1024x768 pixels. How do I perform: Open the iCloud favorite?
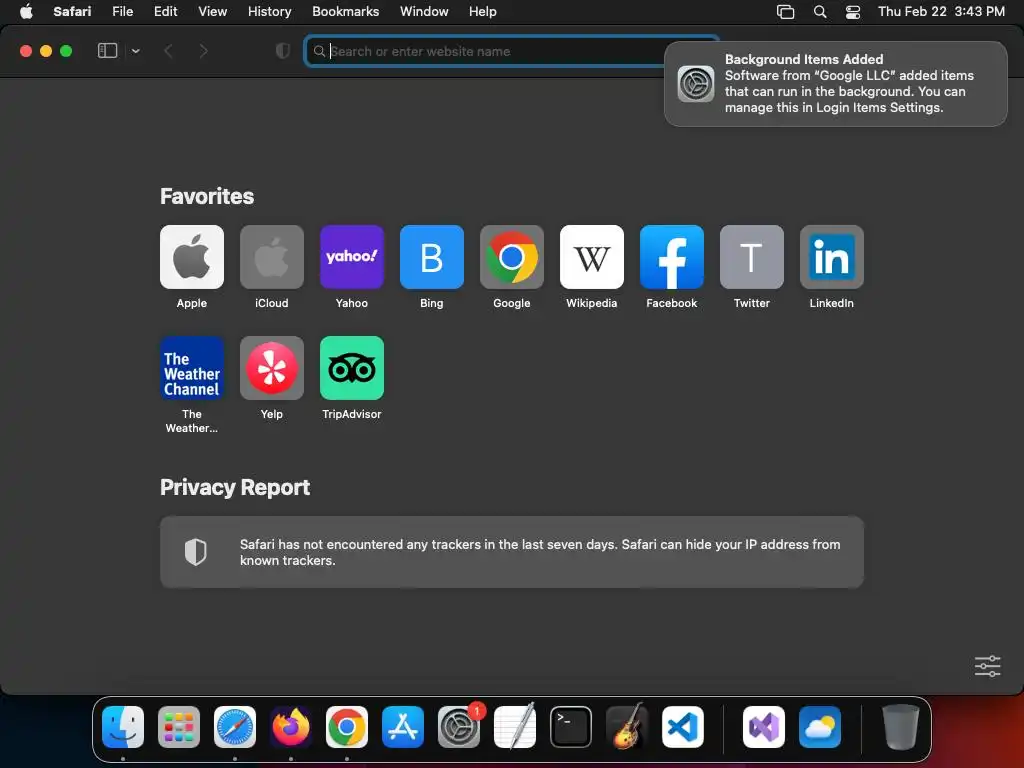[272, 257]
